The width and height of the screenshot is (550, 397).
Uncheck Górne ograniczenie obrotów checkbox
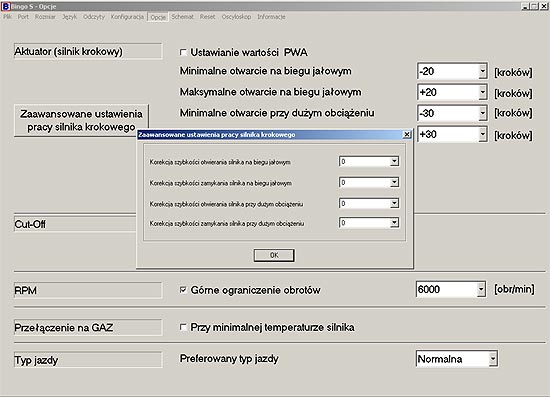point(183,290)
